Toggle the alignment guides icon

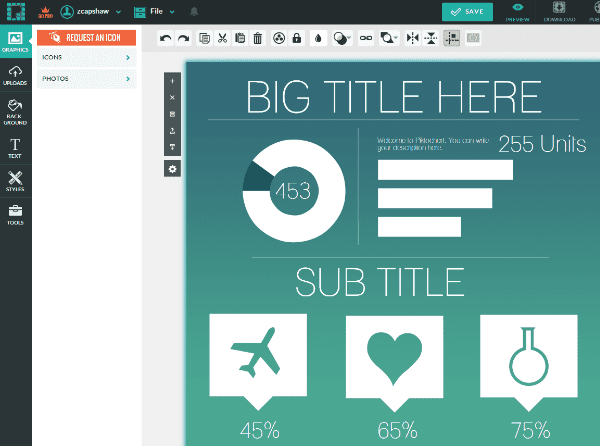(x=452, y=38)
